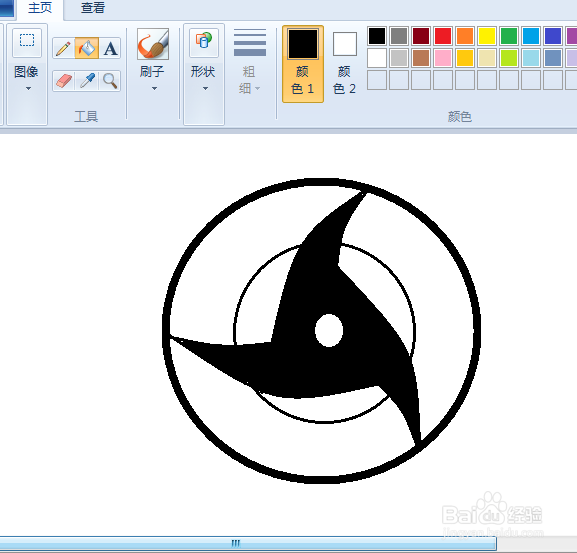577x553 pixels.
Task: Switch to the 查看 tab
Action: coord(93,8)
